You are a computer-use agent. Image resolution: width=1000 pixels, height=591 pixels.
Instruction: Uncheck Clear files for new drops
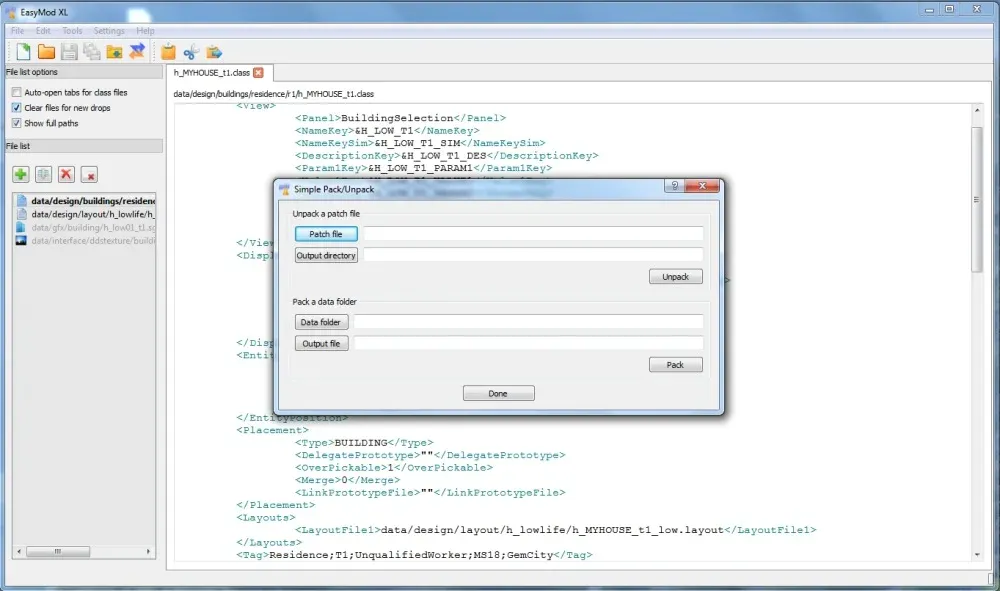[x=16, y=108]
